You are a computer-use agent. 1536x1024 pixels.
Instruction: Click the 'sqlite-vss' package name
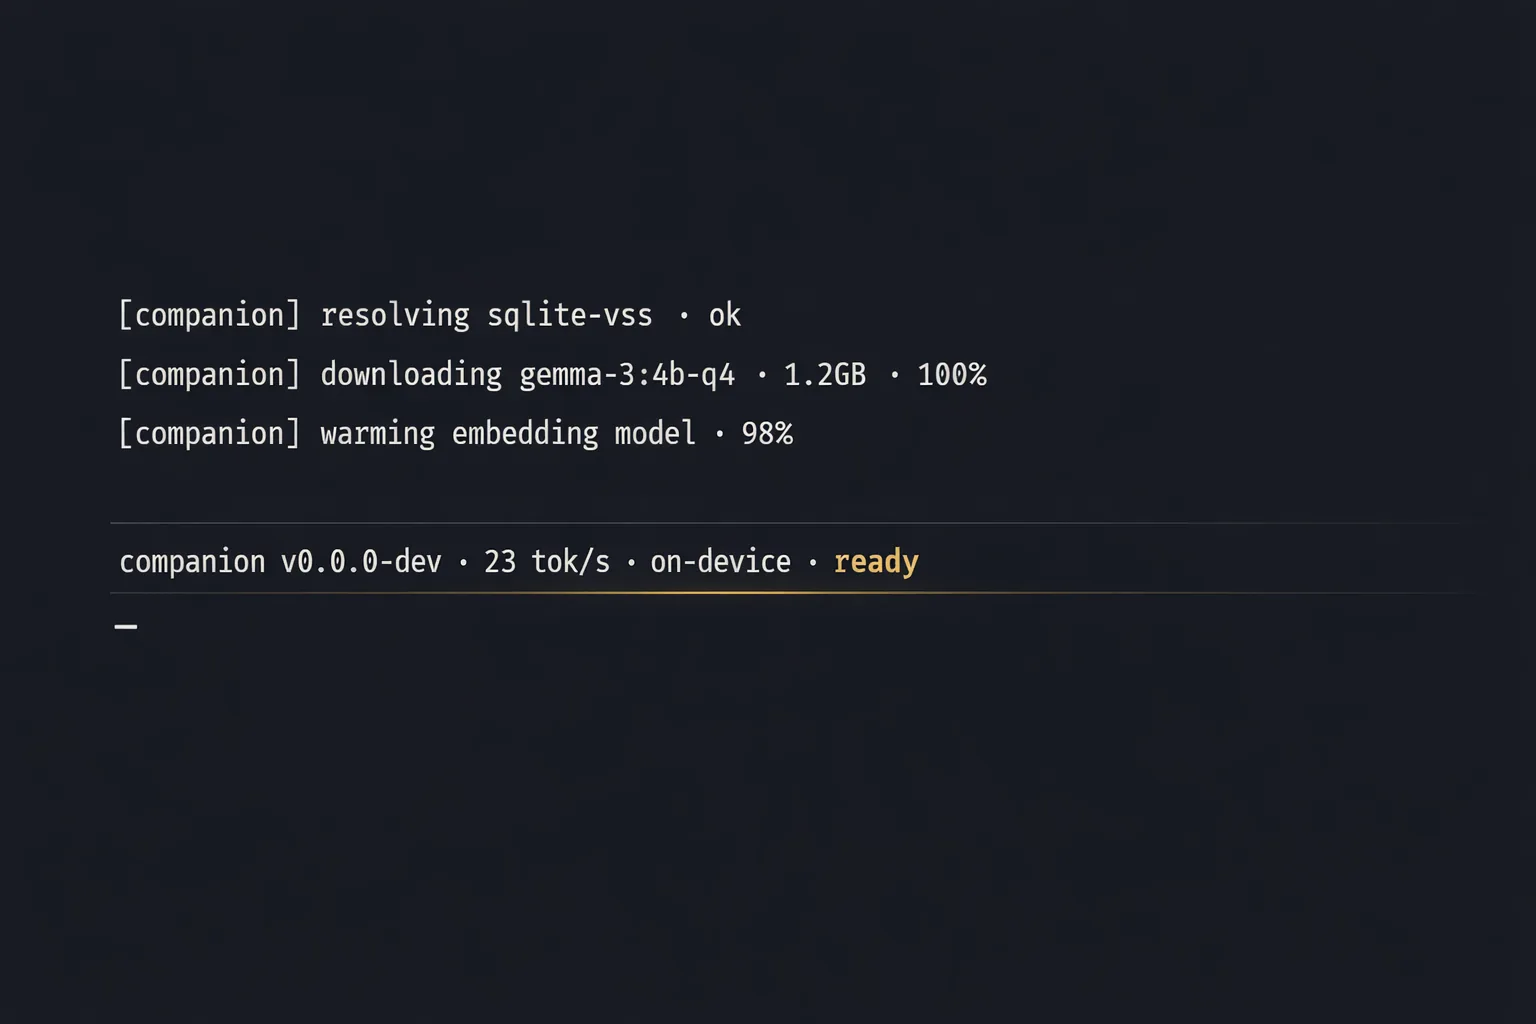(x=569, y=315)
